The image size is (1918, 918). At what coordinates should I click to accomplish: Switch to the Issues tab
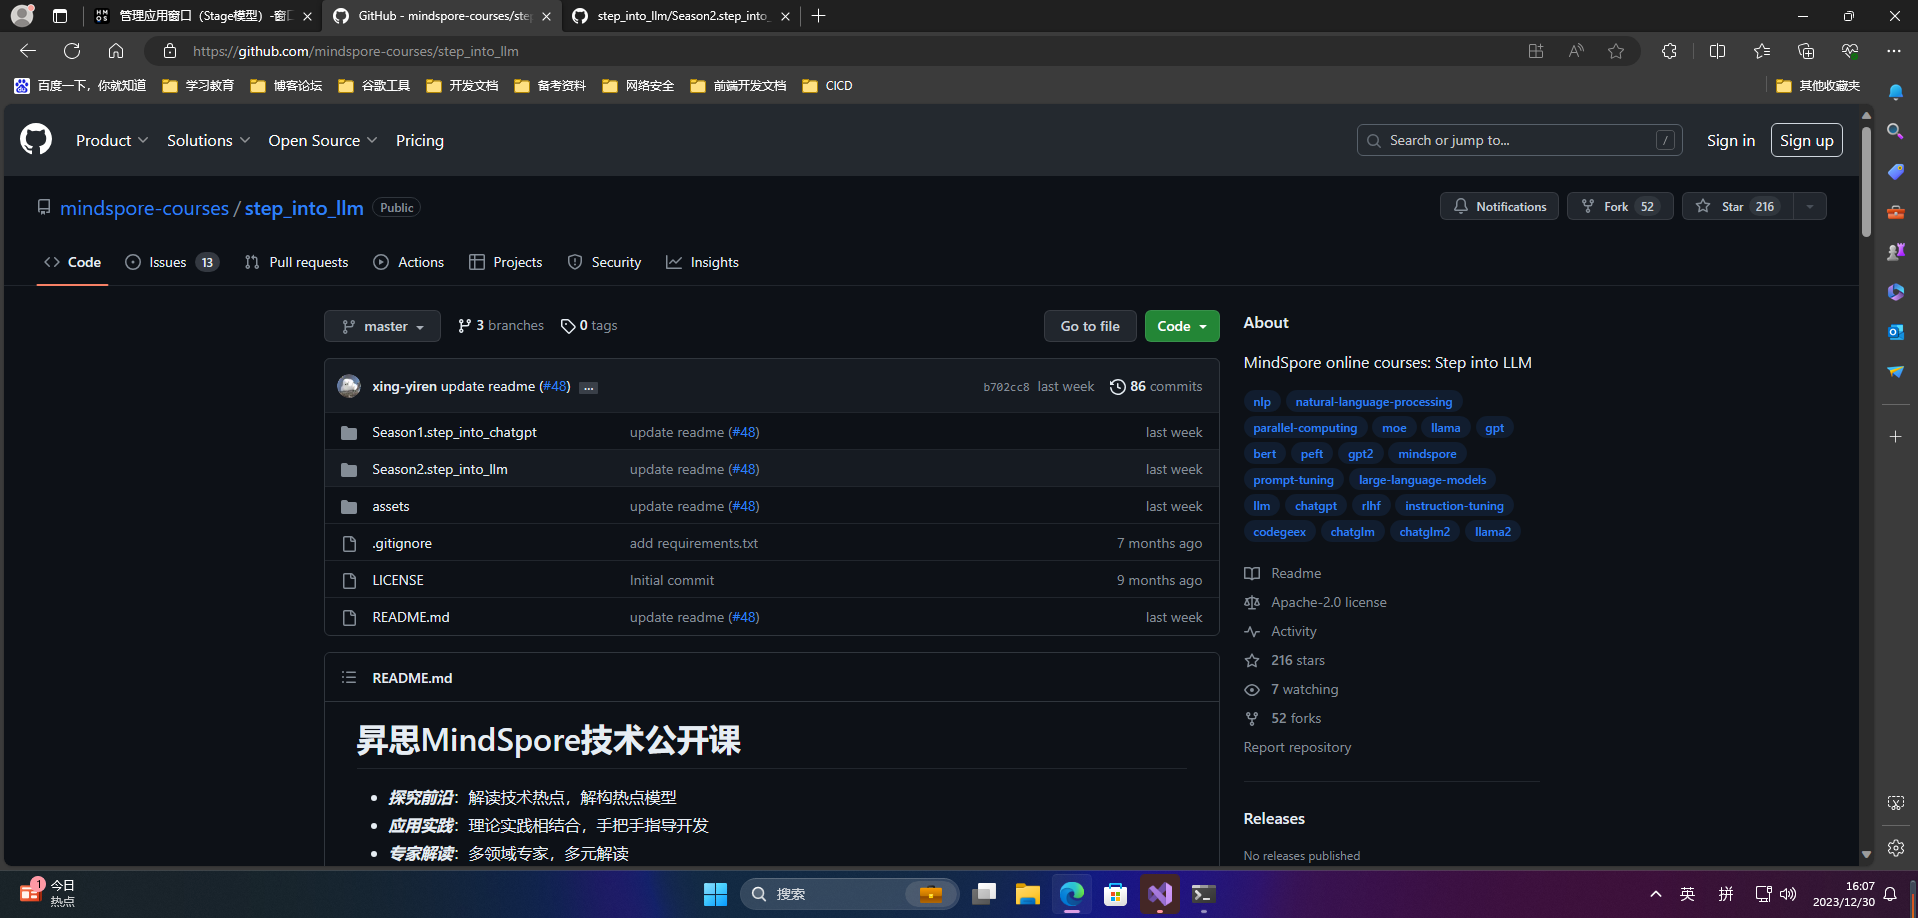(x=172, y=262)
